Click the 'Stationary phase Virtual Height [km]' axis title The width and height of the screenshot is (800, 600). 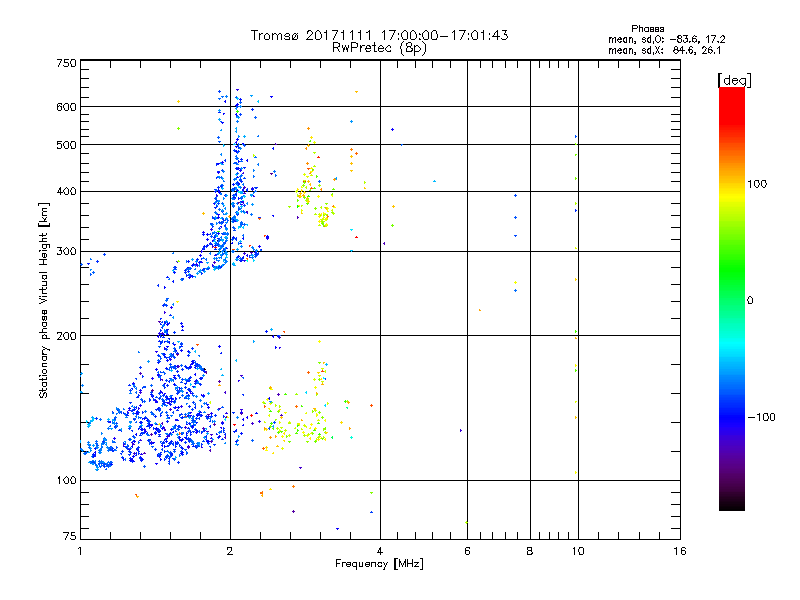[x=44, y=300]
